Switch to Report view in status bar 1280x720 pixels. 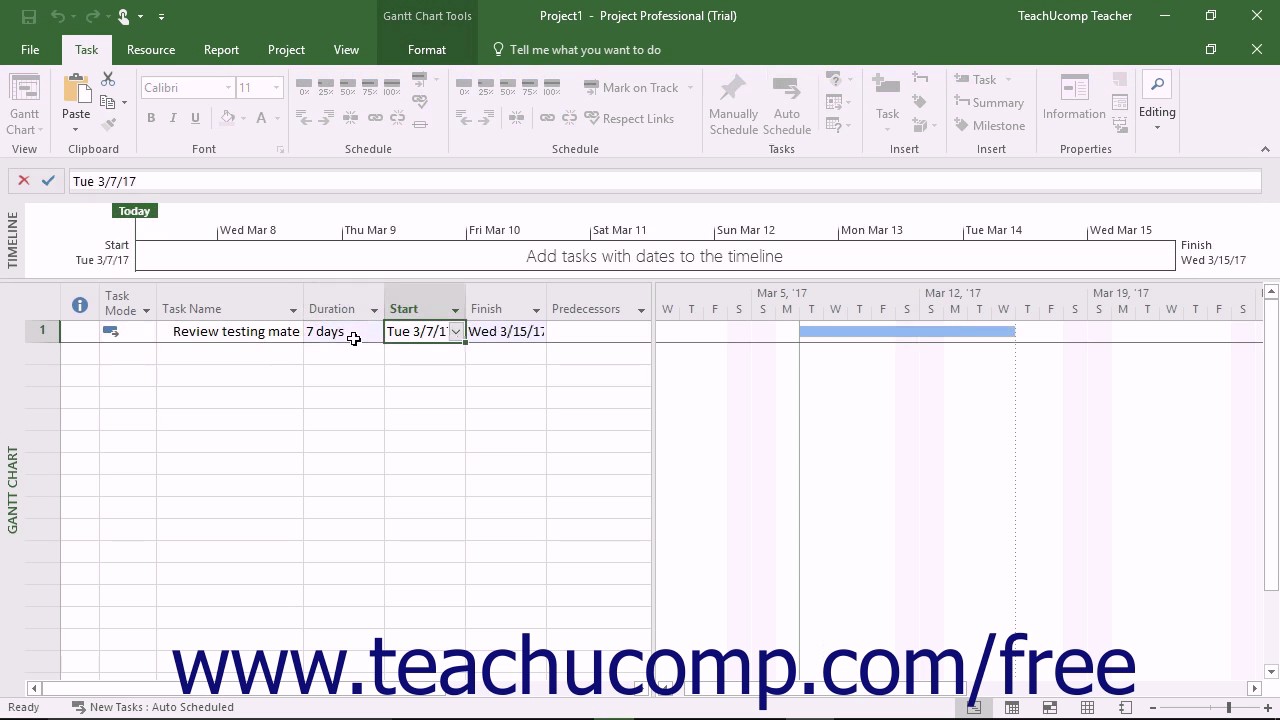point(1125,707)
